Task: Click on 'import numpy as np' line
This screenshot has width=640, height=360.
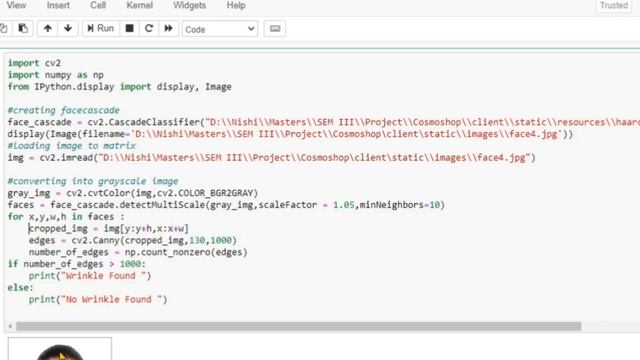Action: point(56,75)
